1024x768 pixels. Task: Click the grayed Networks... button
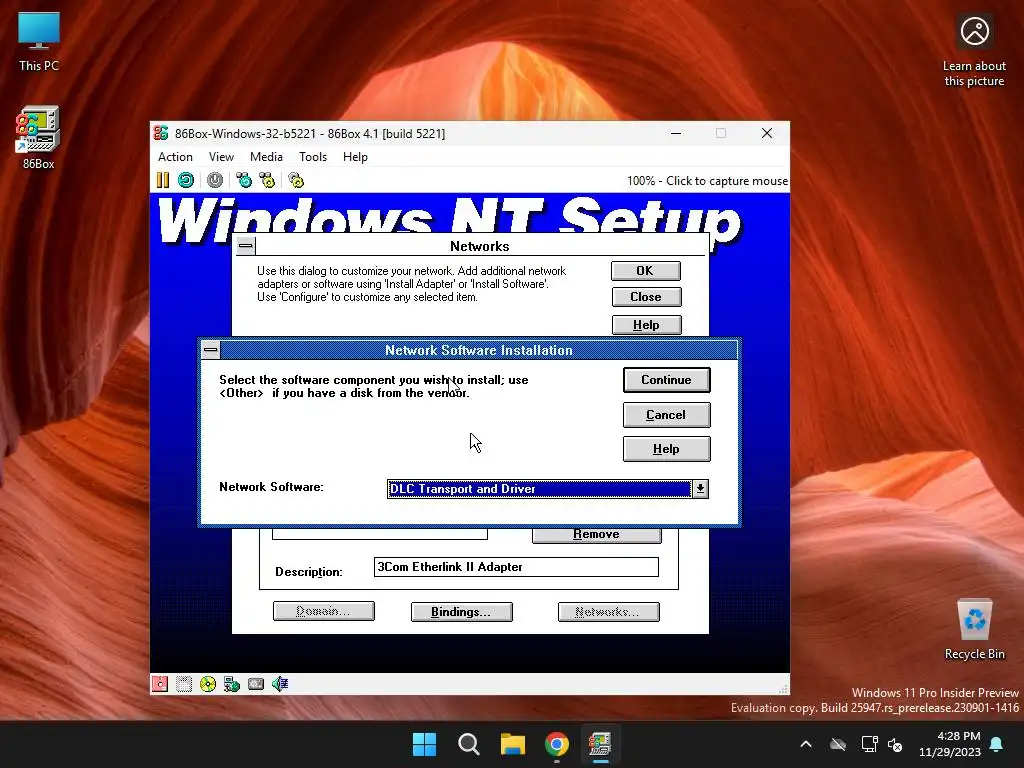pos(609,612)
